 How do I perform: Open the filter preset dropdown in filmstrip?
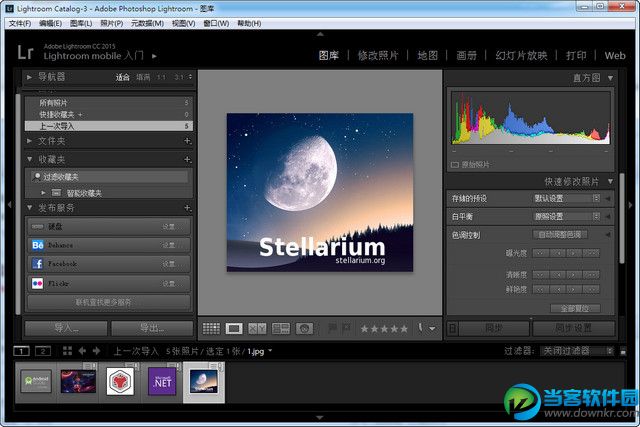pyautogui.click(x=577, y=351)
